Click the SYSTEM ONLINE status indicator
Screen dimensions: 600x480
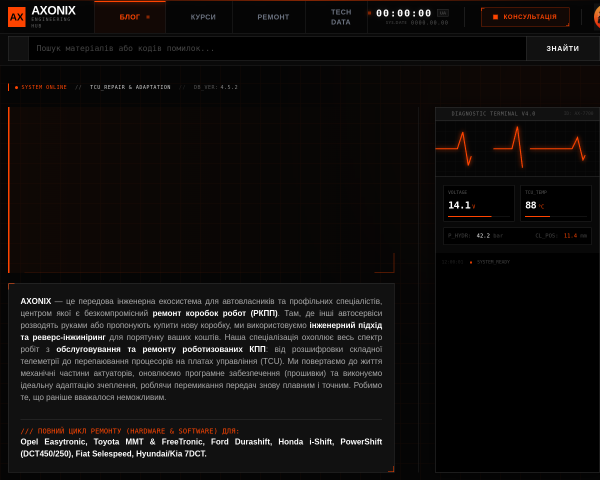point(41,87)
